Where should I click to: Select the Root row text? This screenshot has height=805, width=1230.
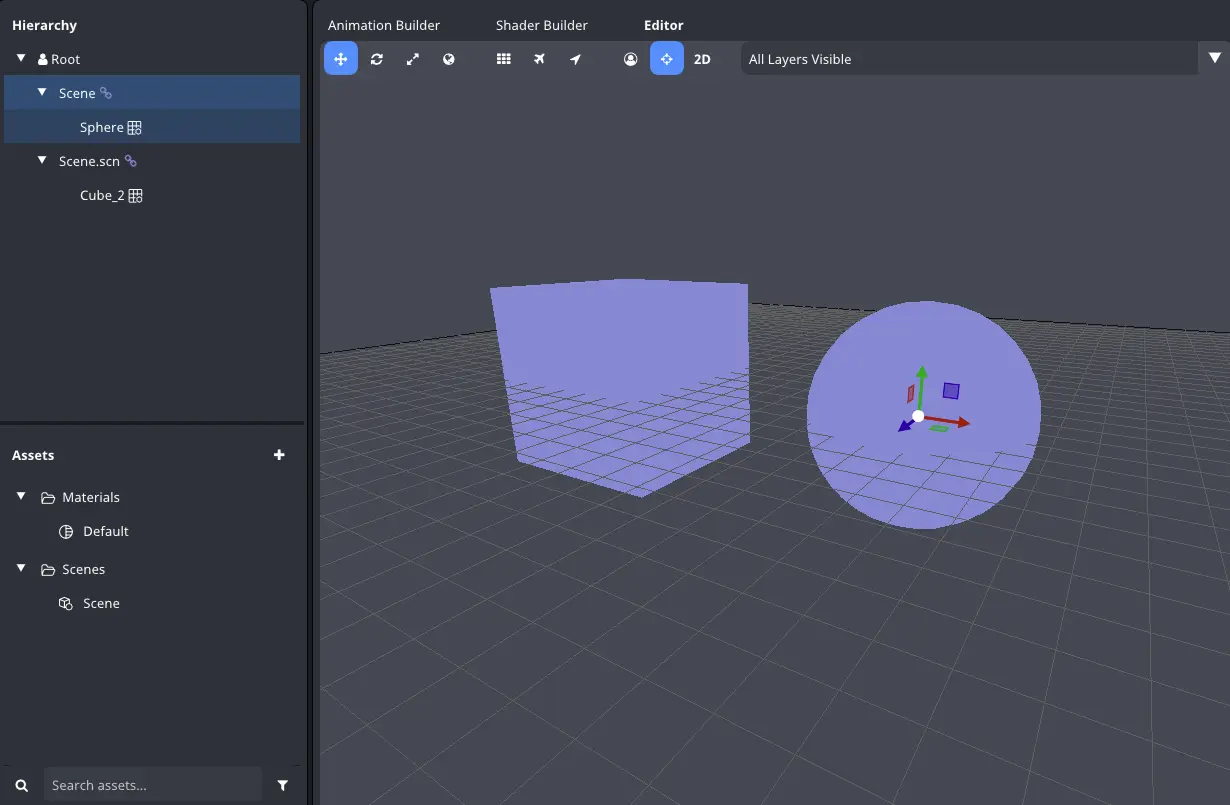tap(66, 59)
